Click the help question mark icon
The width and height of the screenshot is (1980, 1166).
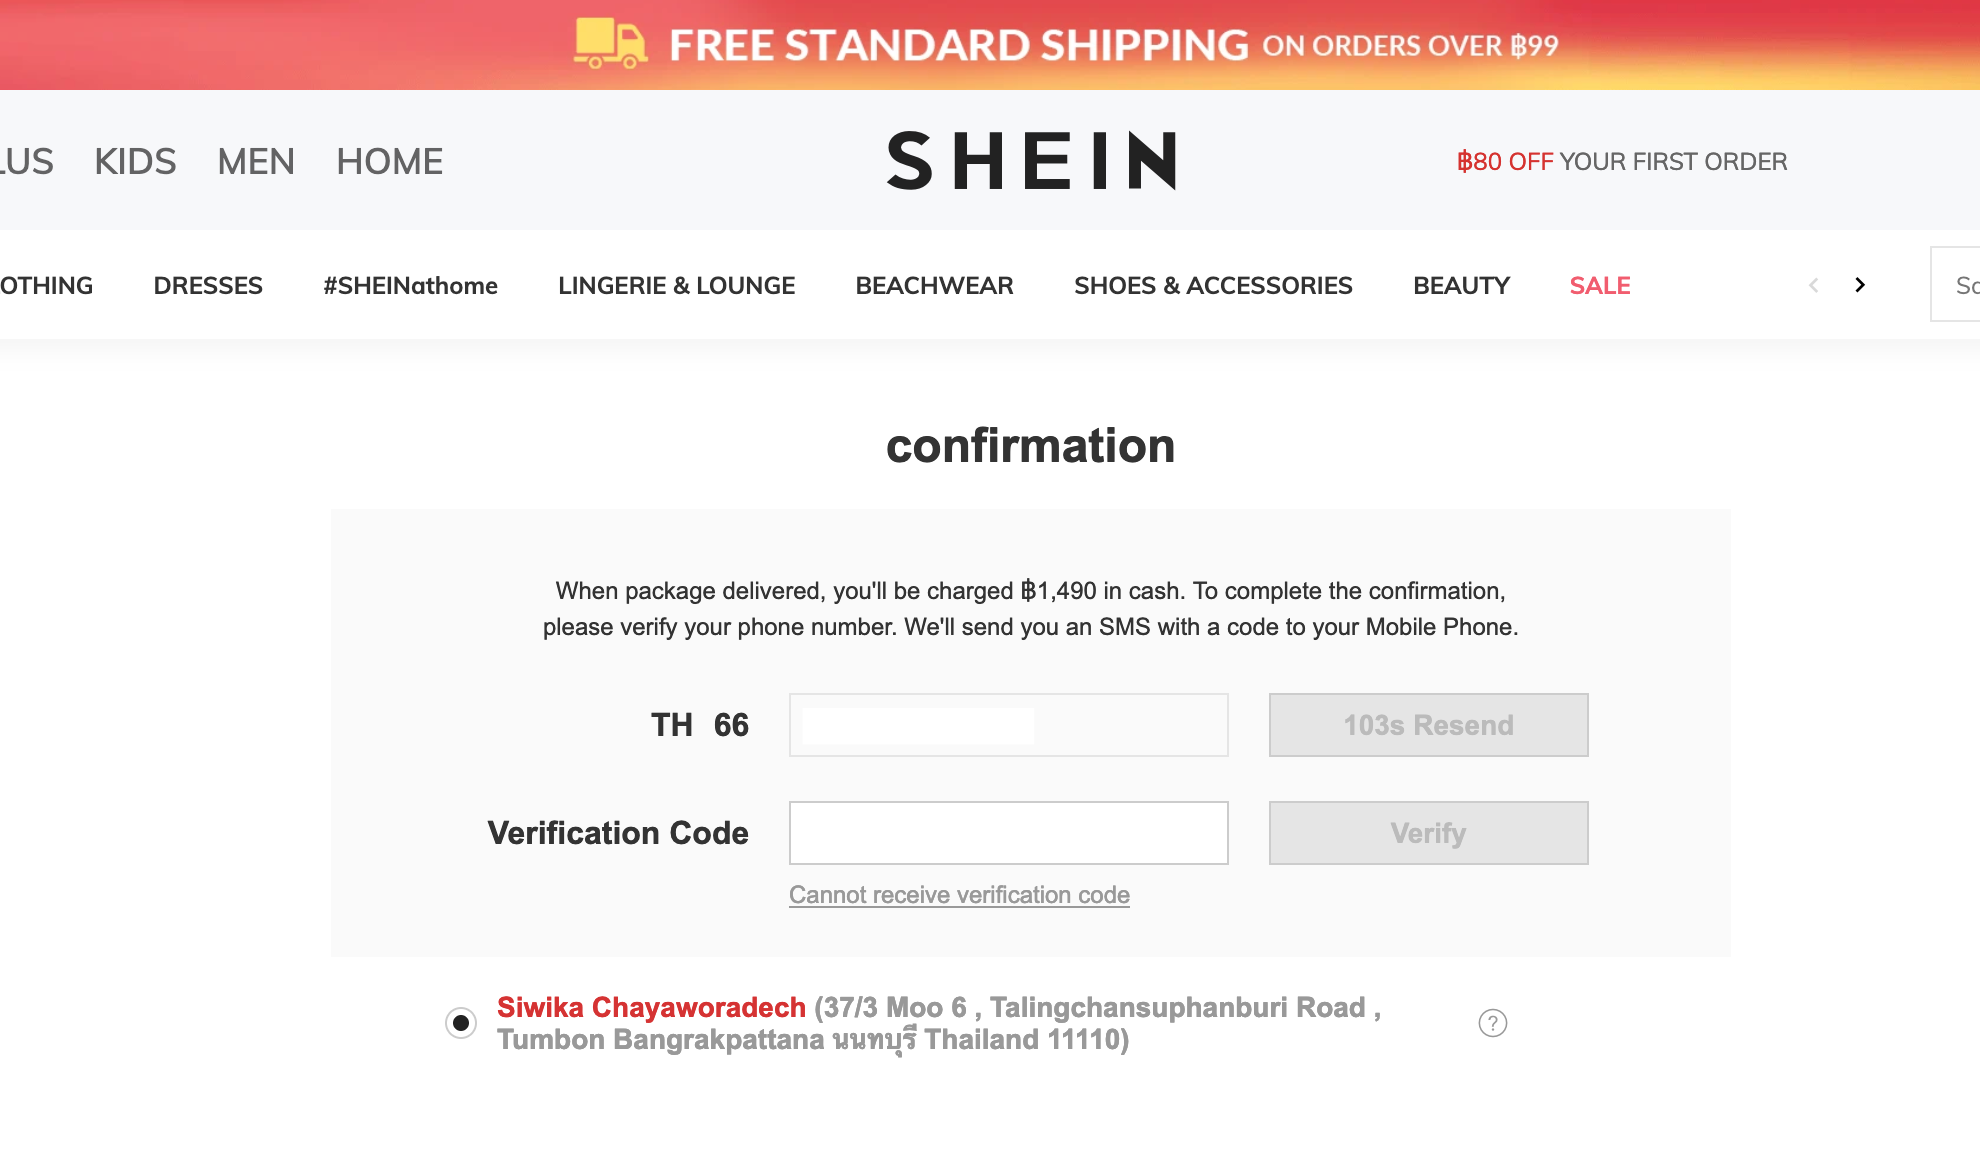[1492, 1023]
